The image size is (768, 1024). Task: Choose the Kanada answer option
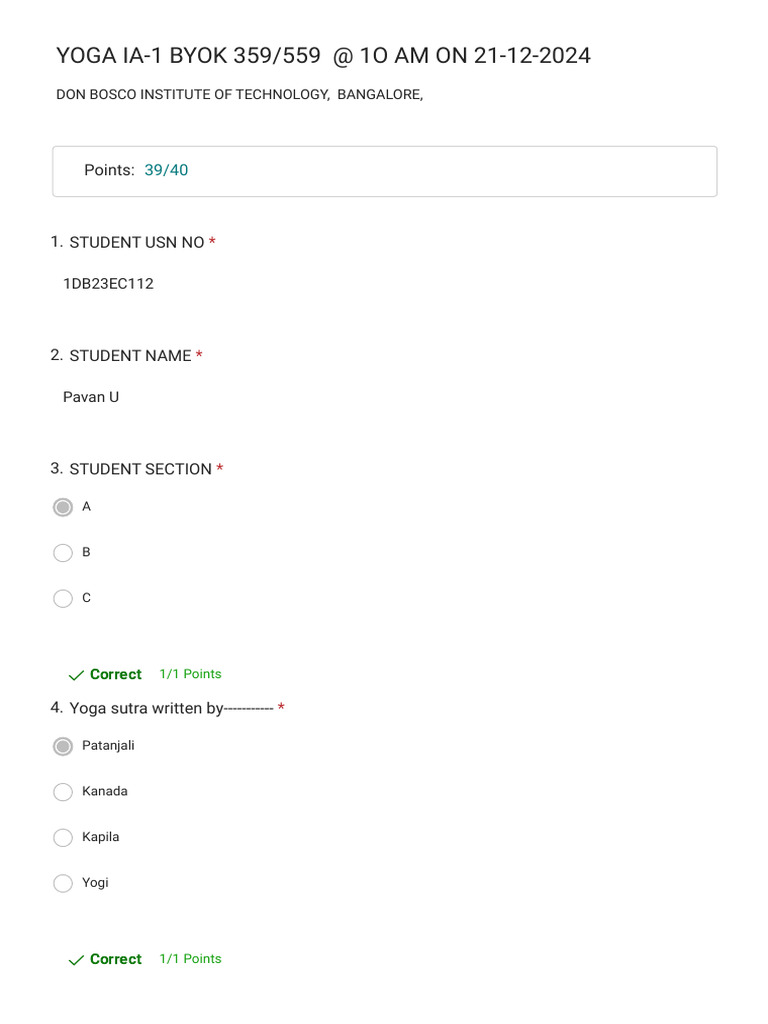pos(63,792)
